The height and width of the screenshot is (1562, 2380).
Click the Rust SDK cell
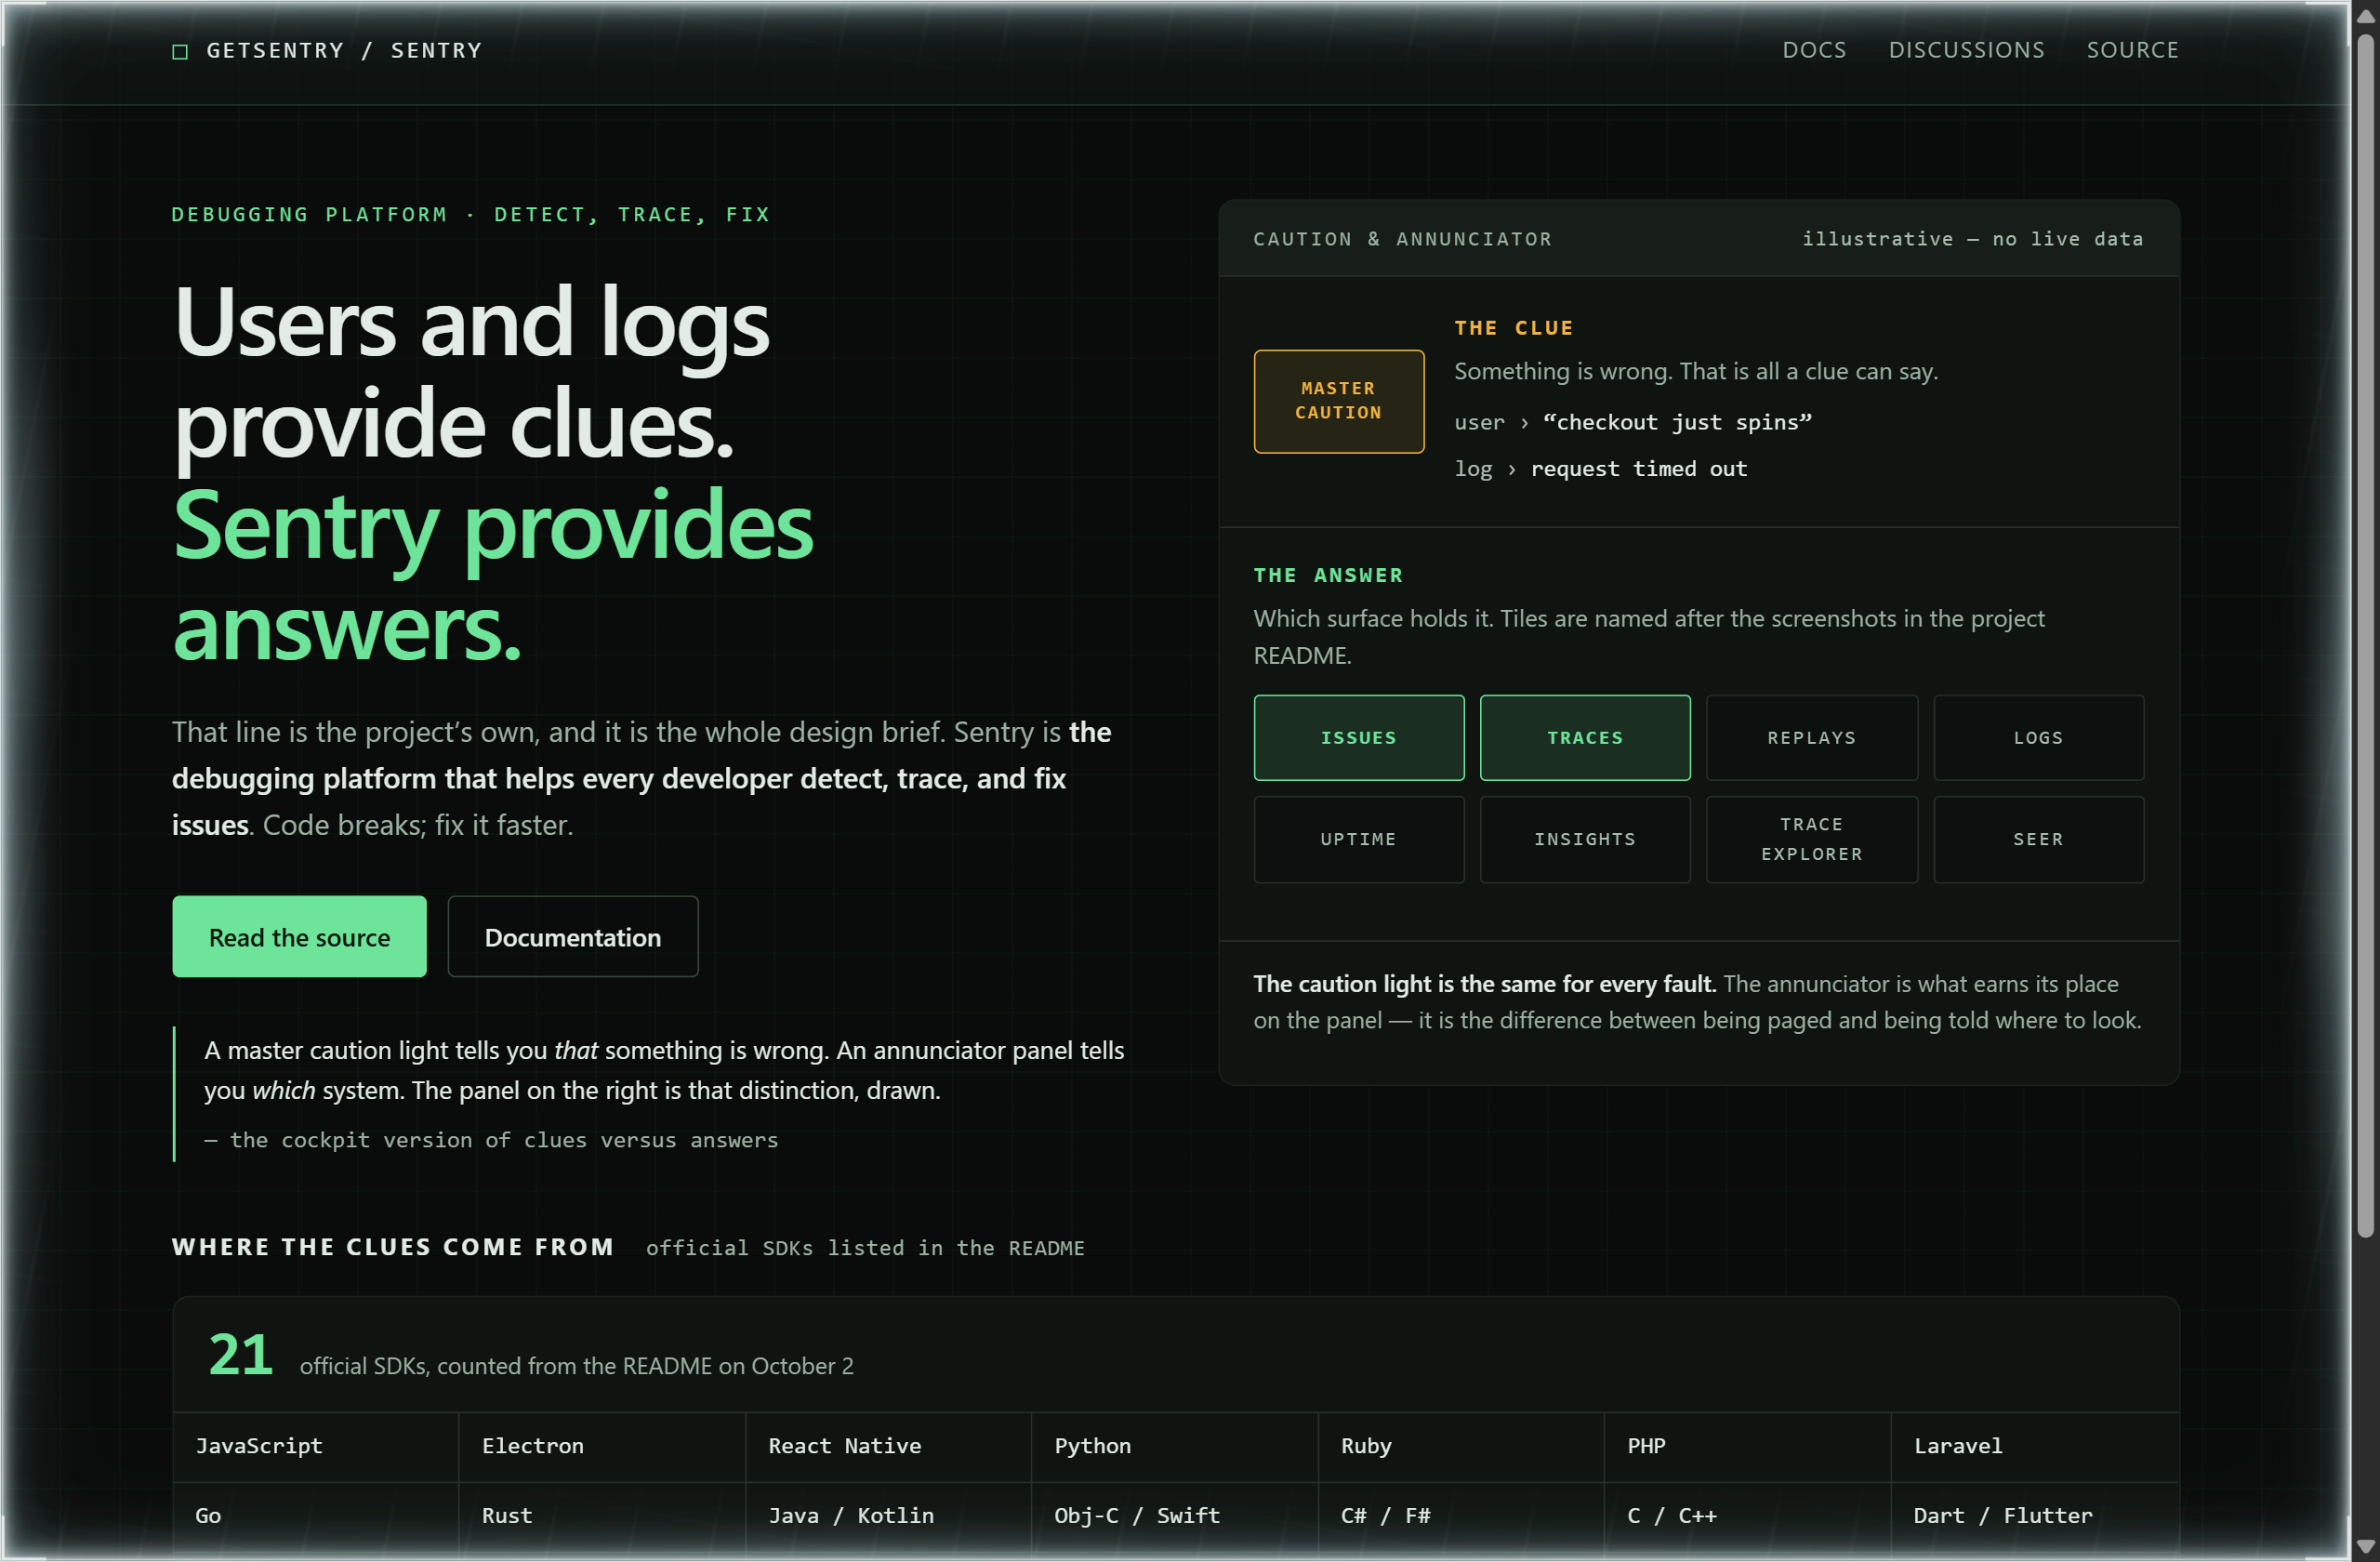[x=602, y=1517]
